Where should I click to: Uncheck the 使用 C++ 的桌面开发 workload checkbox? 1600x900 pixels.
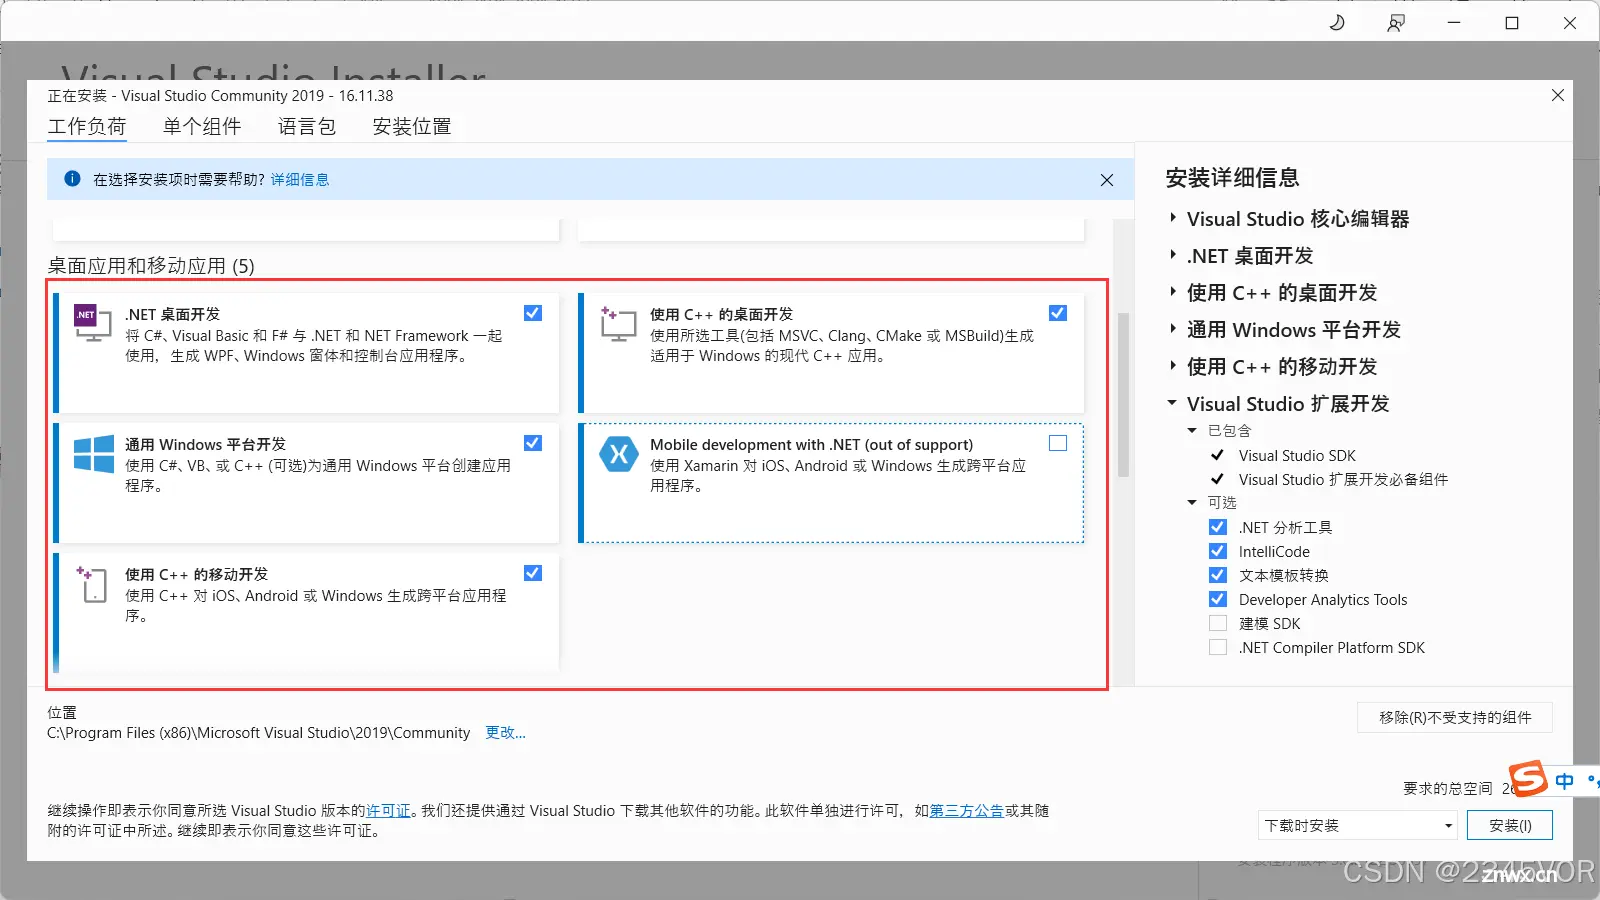tap(1058, 313)
